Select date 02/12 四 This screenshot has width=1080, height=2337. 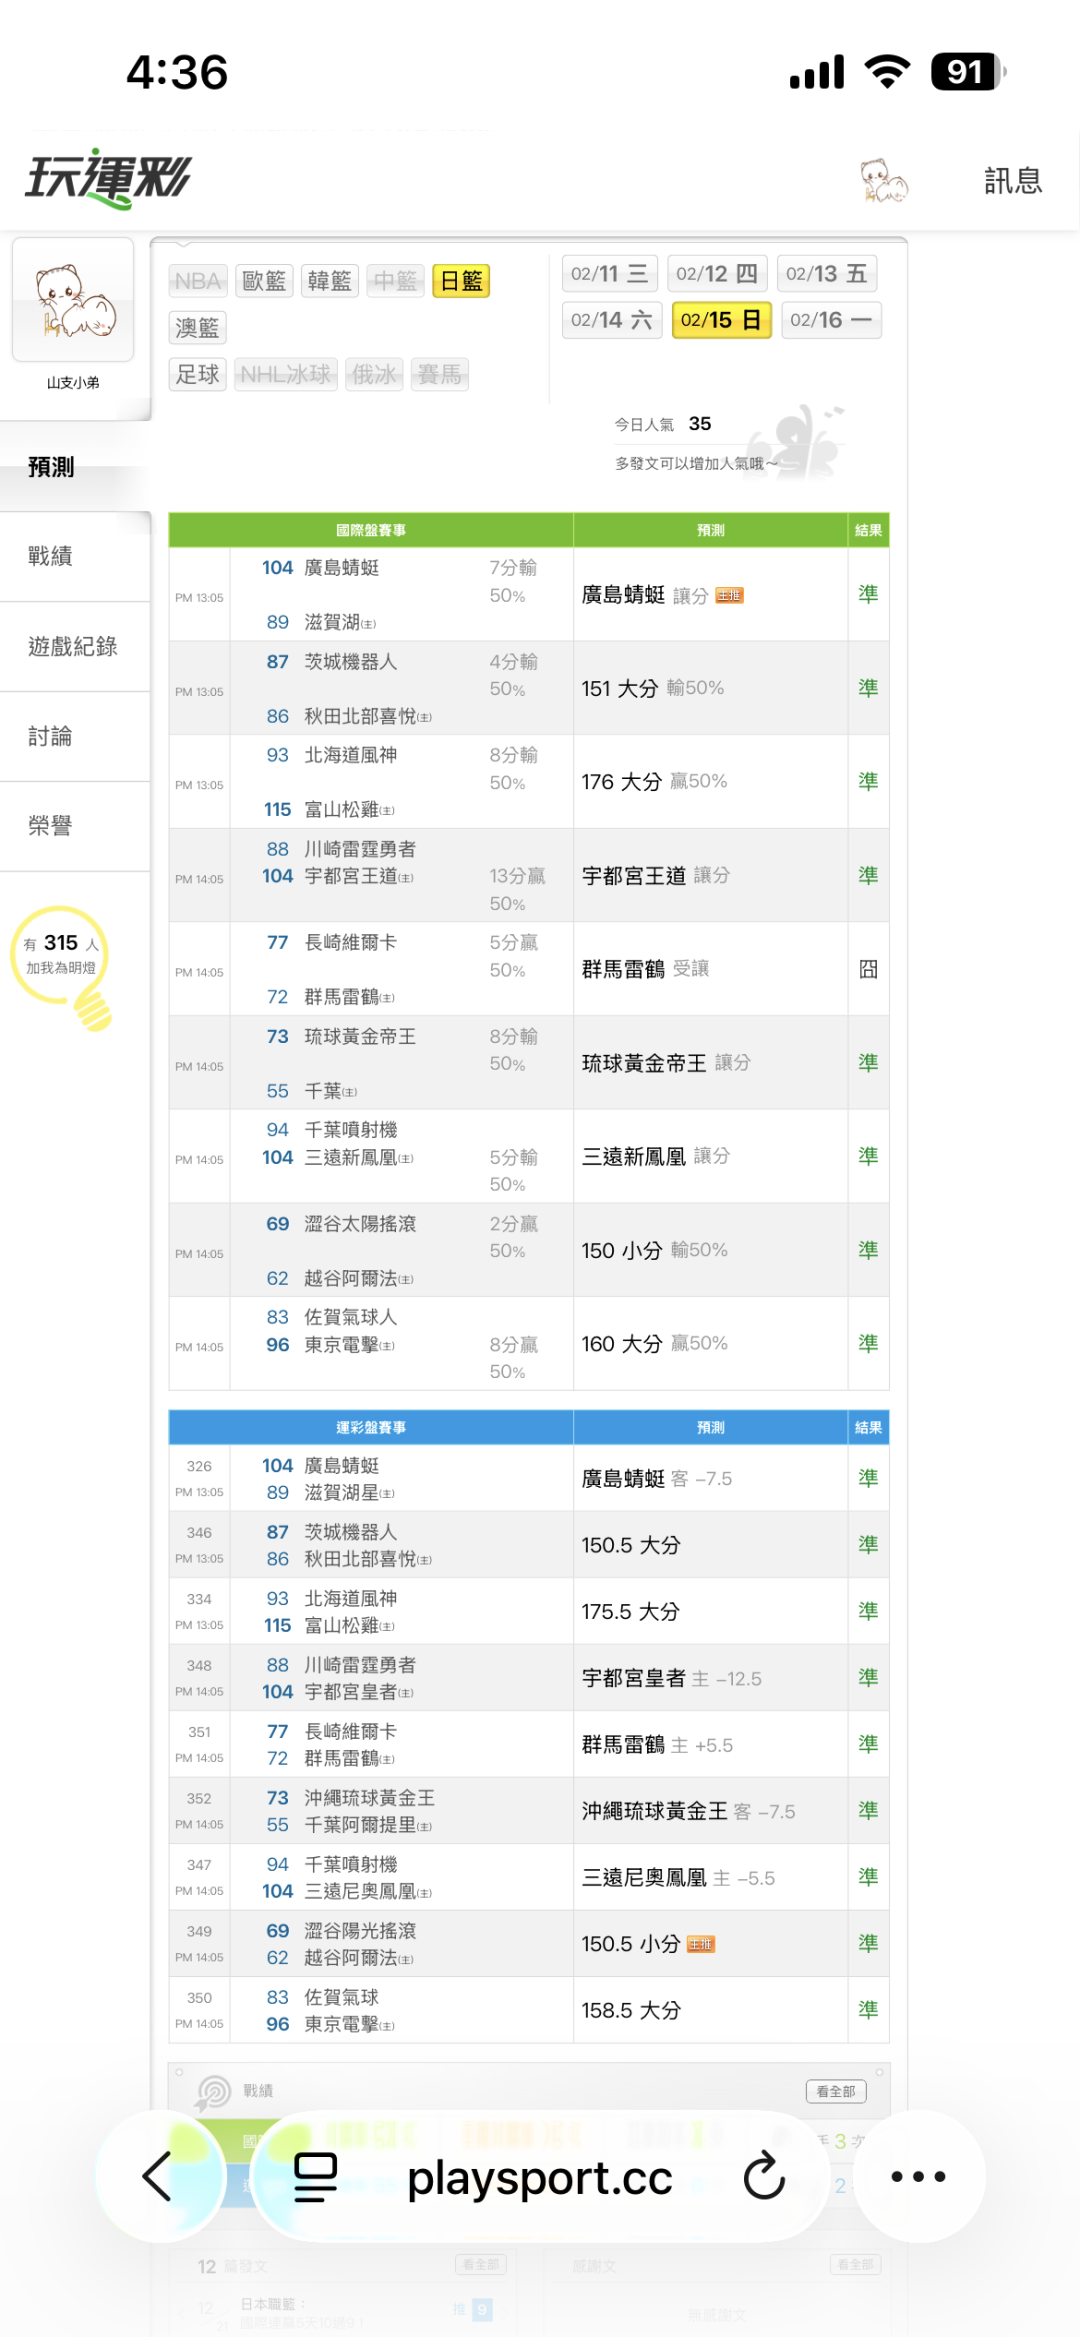[717, 274]
